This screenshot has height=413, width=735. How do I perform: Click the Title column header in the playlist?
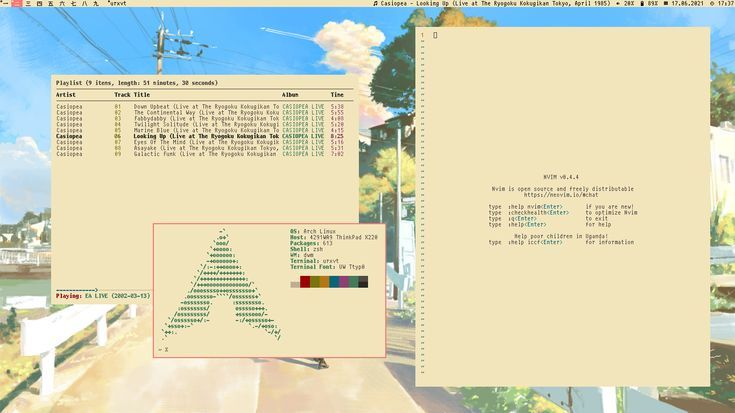point(142,95)
